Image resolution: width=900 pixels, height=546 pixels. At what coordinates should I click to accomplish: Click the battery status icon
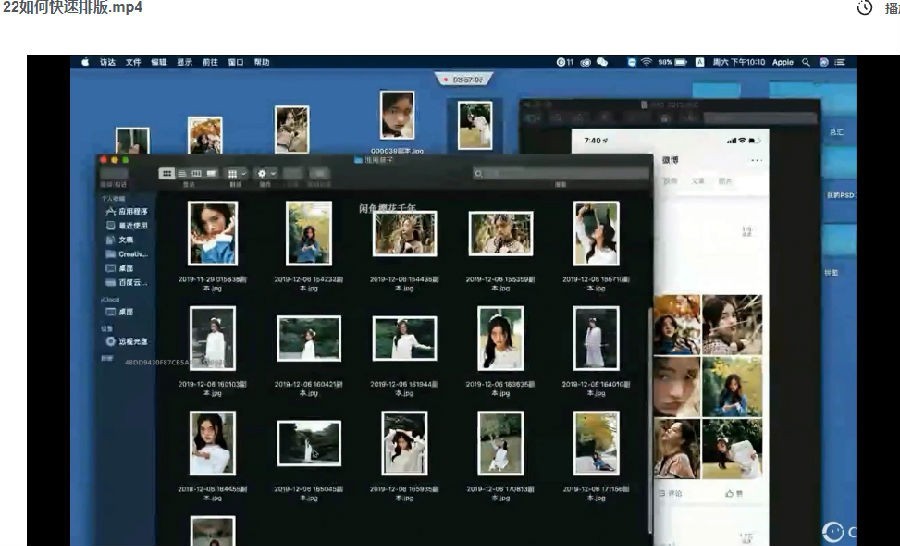coord(681,62)
